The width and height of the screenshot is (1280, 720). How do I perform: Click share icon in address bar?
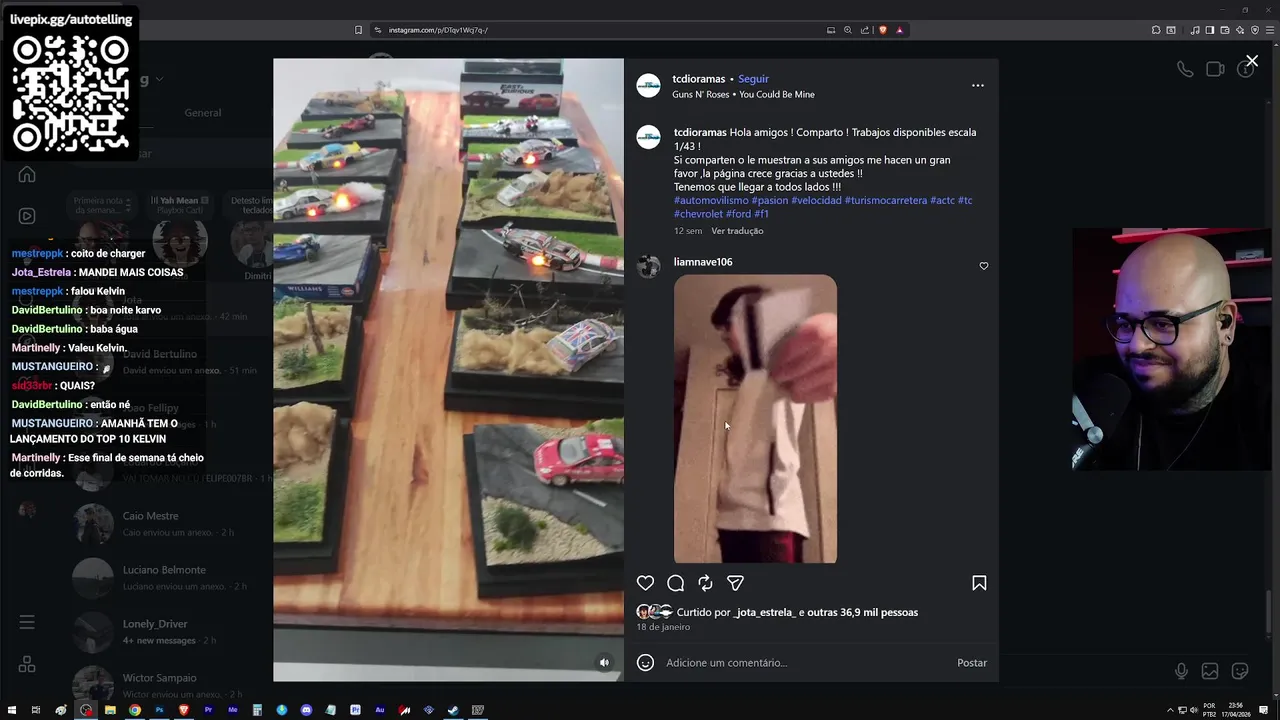tap(865, 30)
